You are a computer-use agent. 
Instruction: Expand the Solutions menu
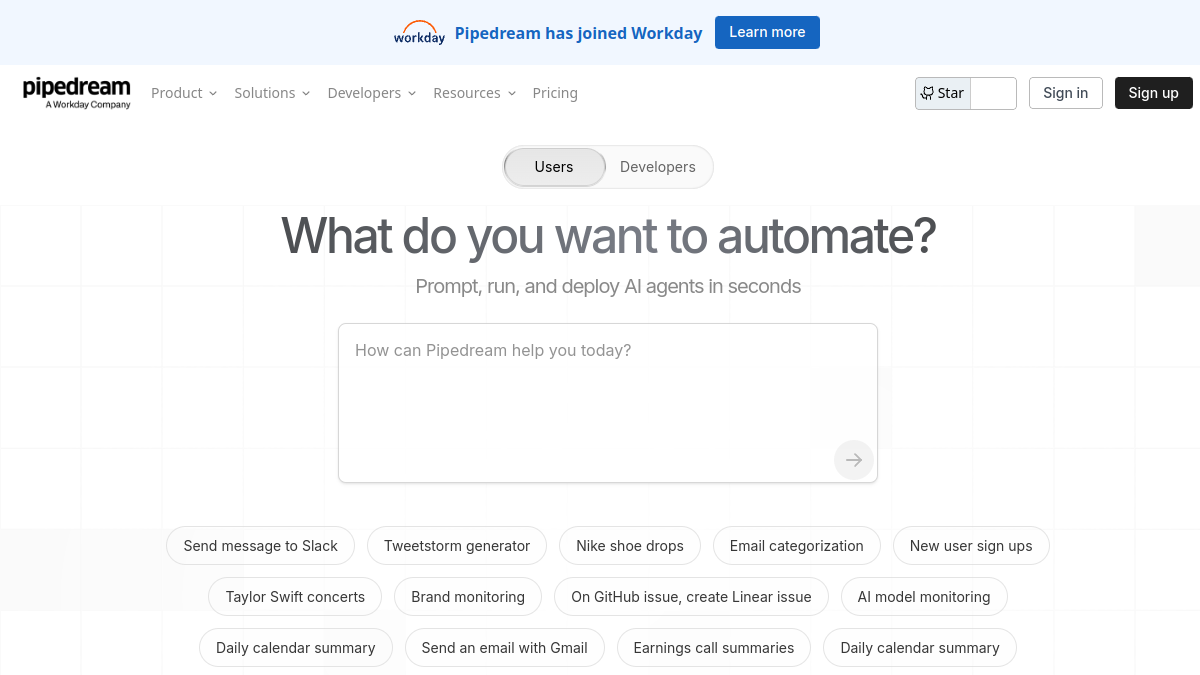click(272, 93)
